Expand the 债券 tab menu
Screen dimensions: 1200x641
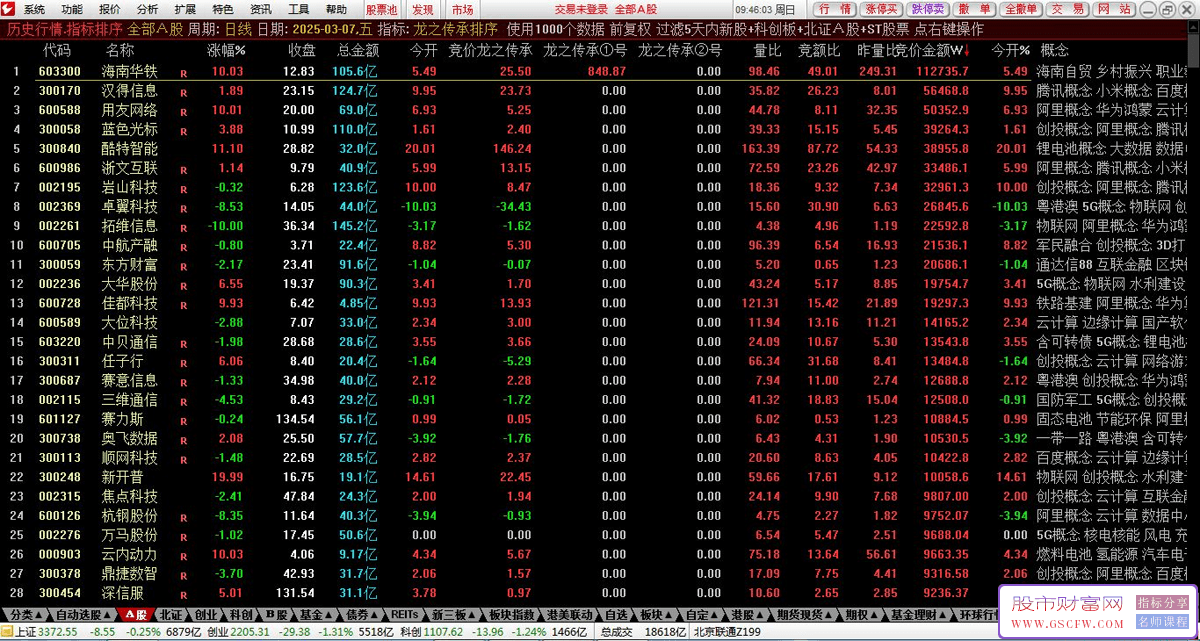[363, 614]
